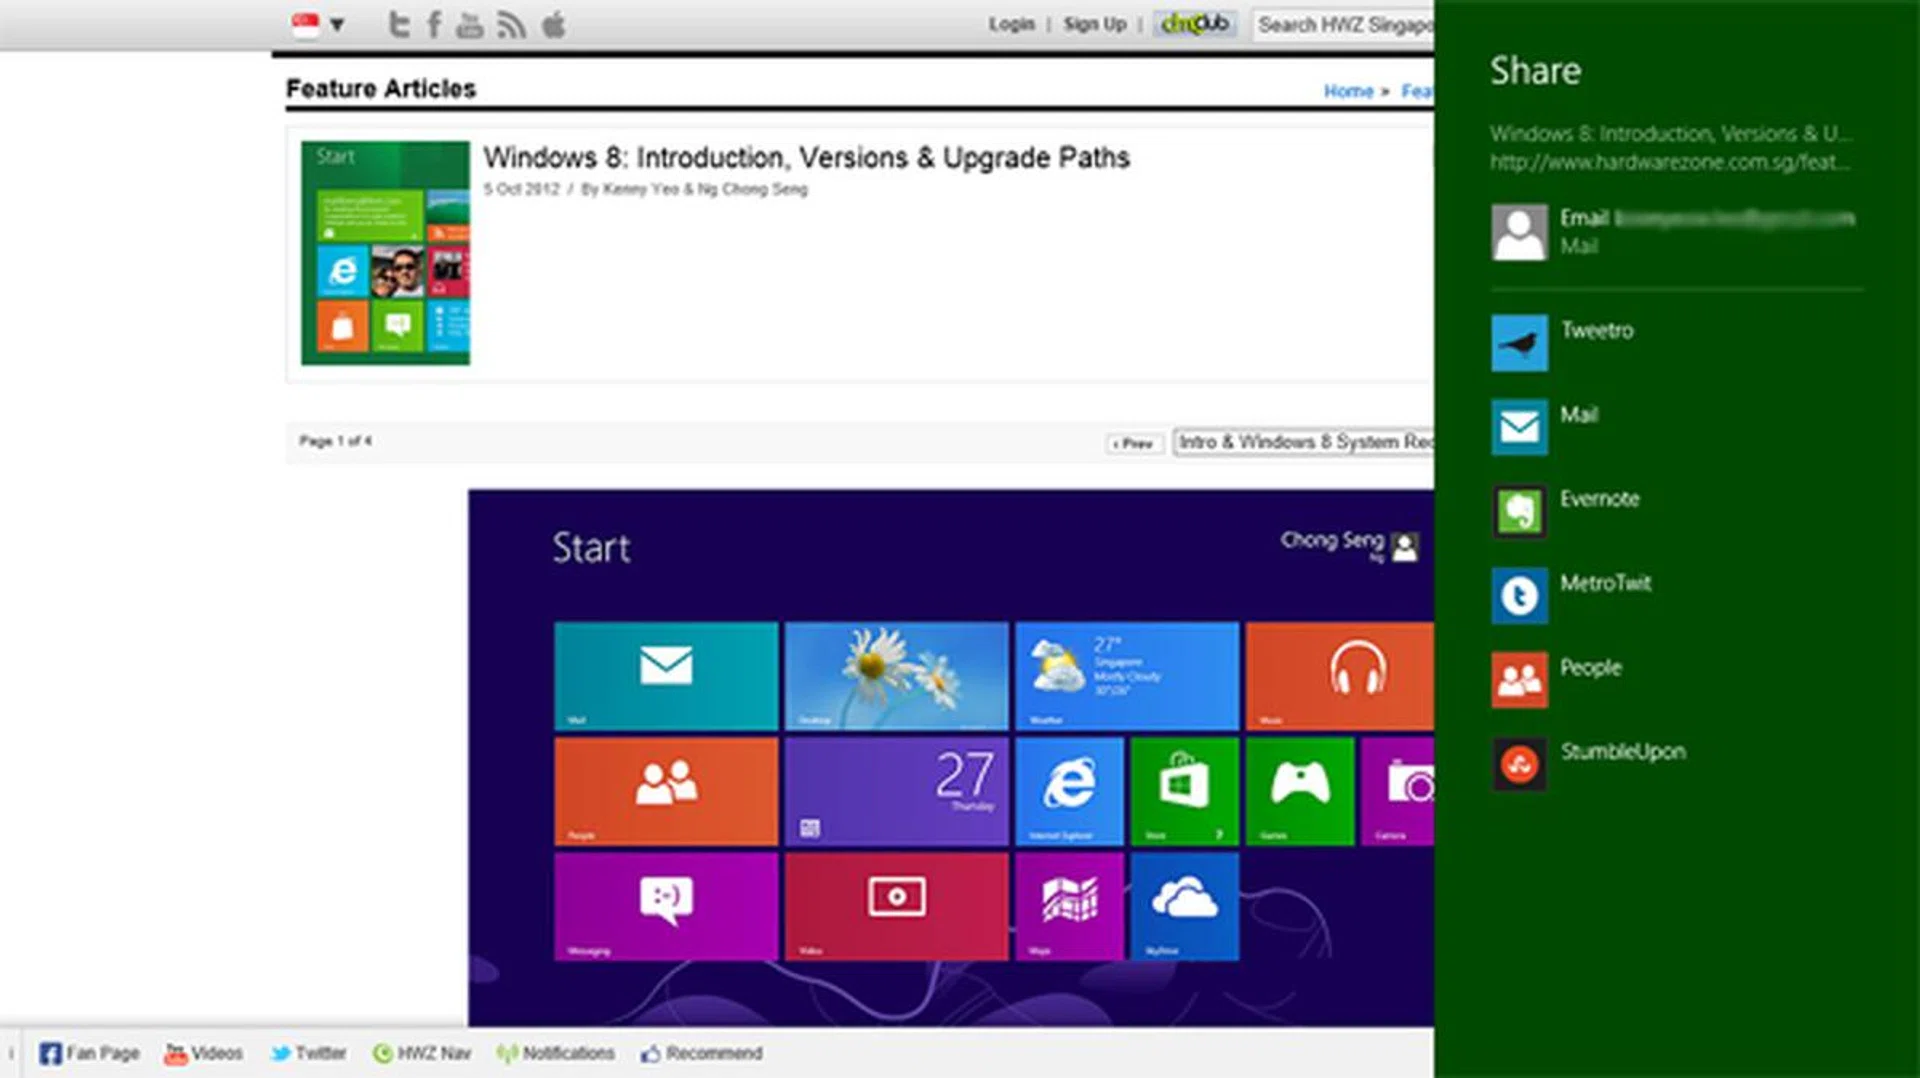1920x1078 pixels.
Task: Open the Fan Page item in bottom bar
Action: (90, 1053)
